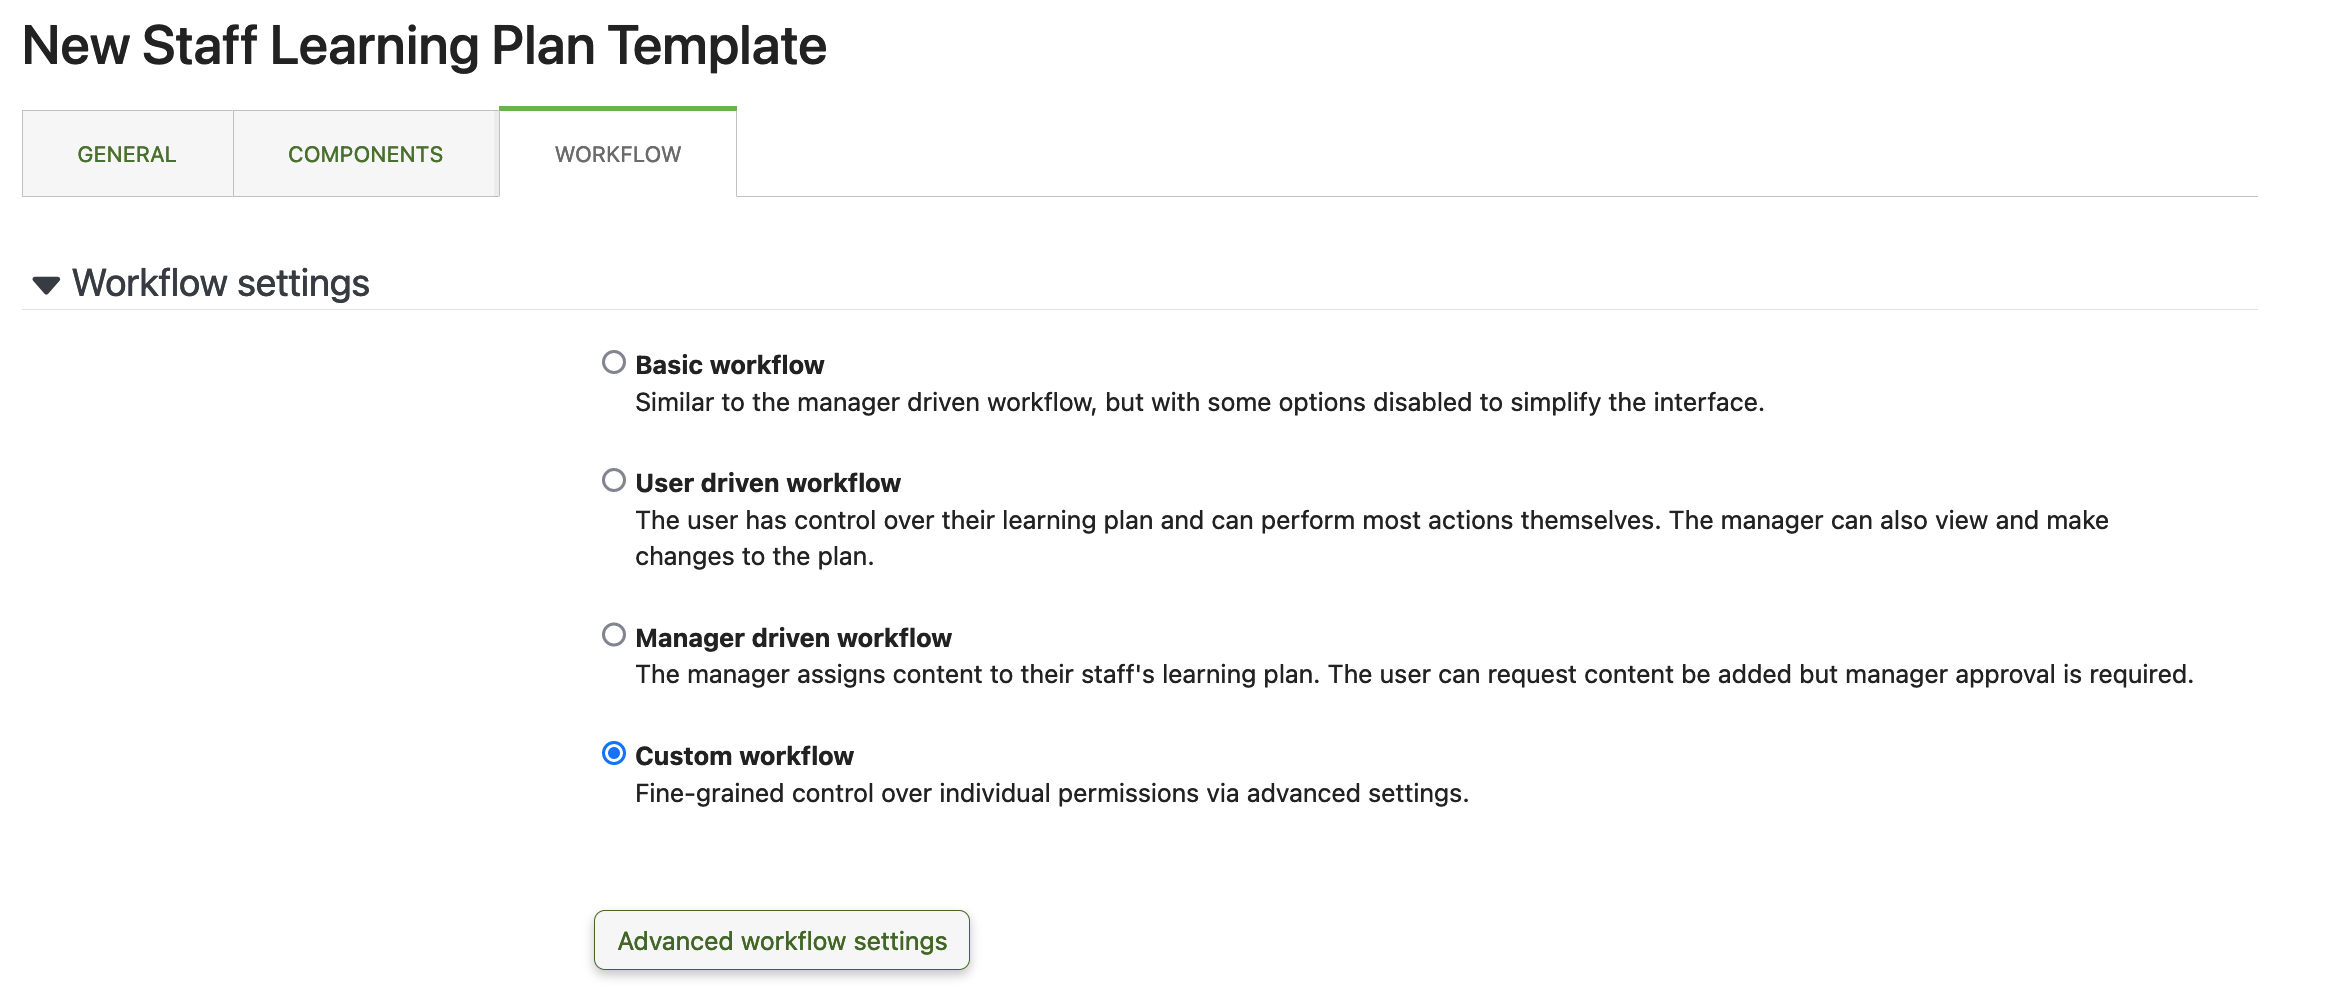The height and width of the screenshot is (990, 2348).
Task: Select the Basic workflow radio button
Action: click(x=614, y=362)
